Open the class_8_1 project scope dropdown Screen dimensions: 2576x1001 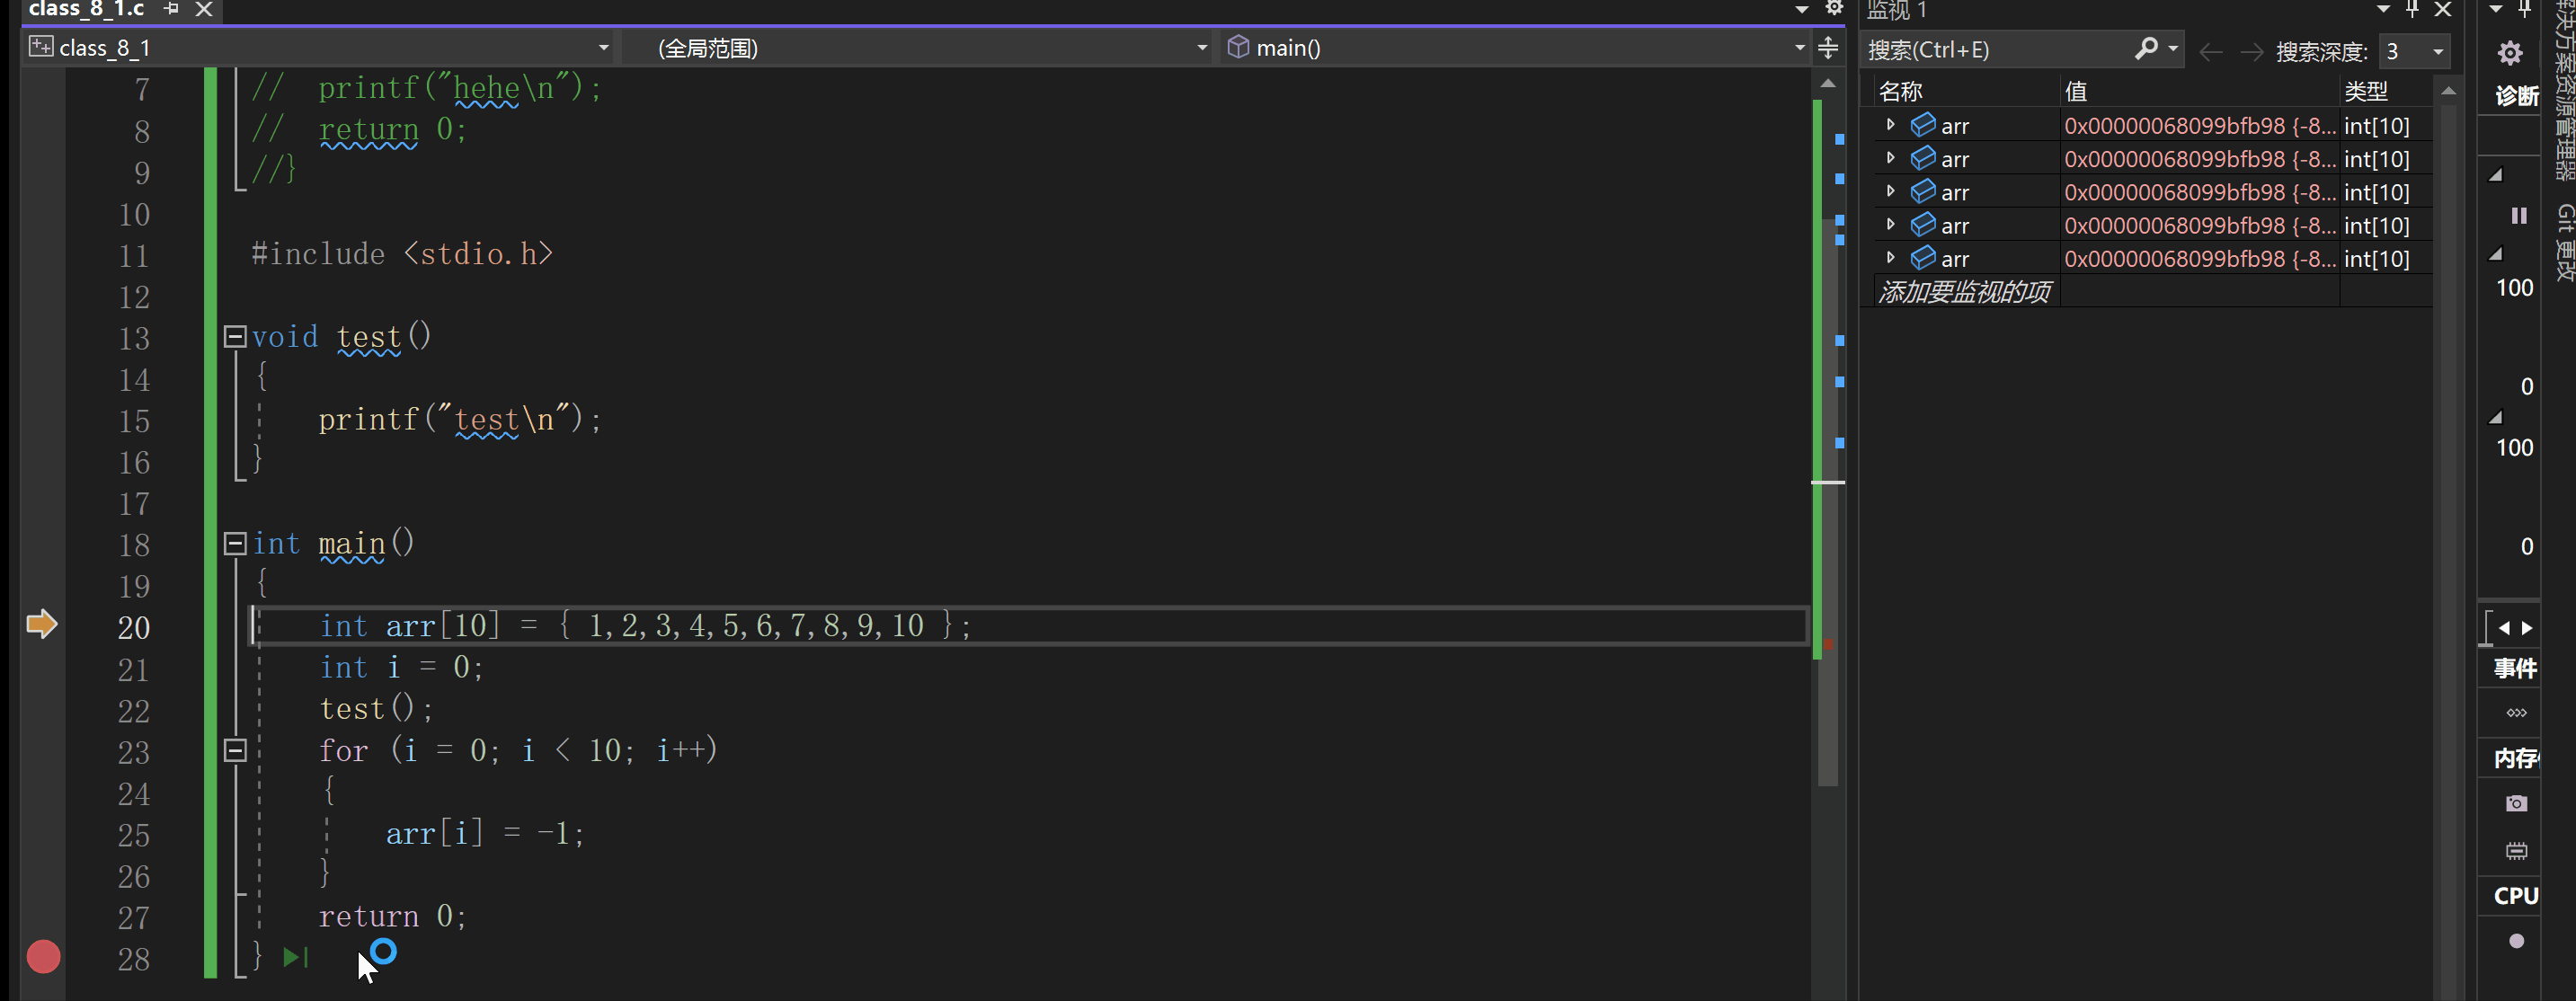(603, 48)
